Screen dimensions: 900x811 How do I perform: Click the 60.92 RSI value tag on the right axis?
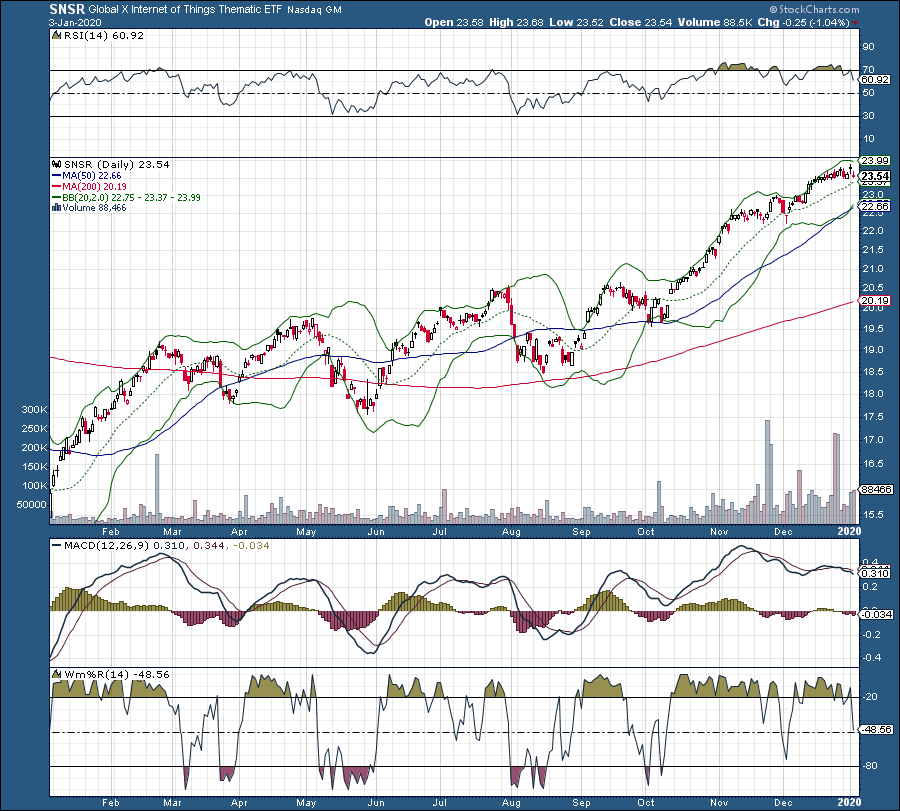875,80
